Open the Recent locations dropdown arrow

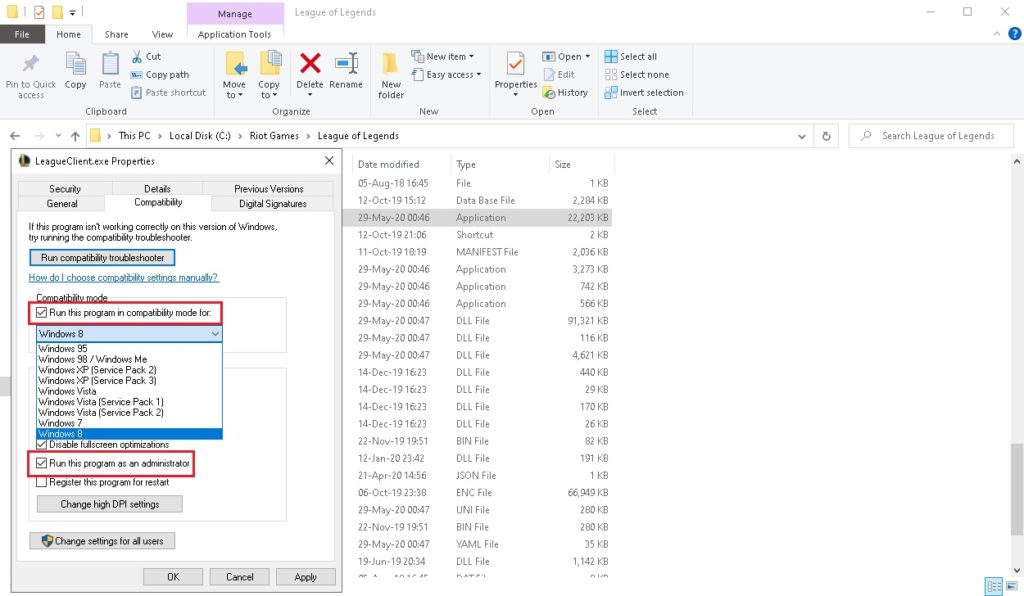pos(58,136)
